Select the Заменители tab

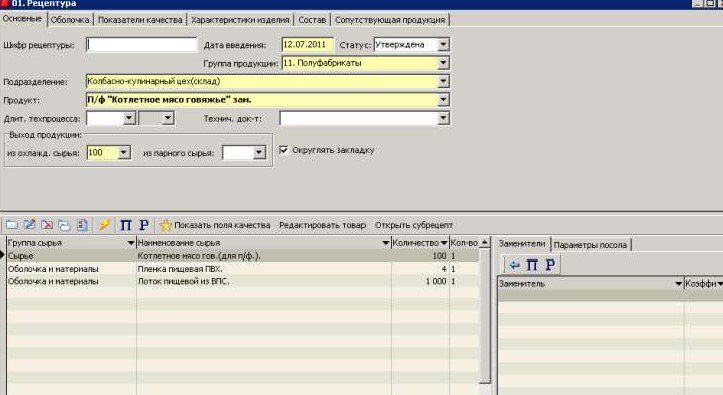[522, 244]
